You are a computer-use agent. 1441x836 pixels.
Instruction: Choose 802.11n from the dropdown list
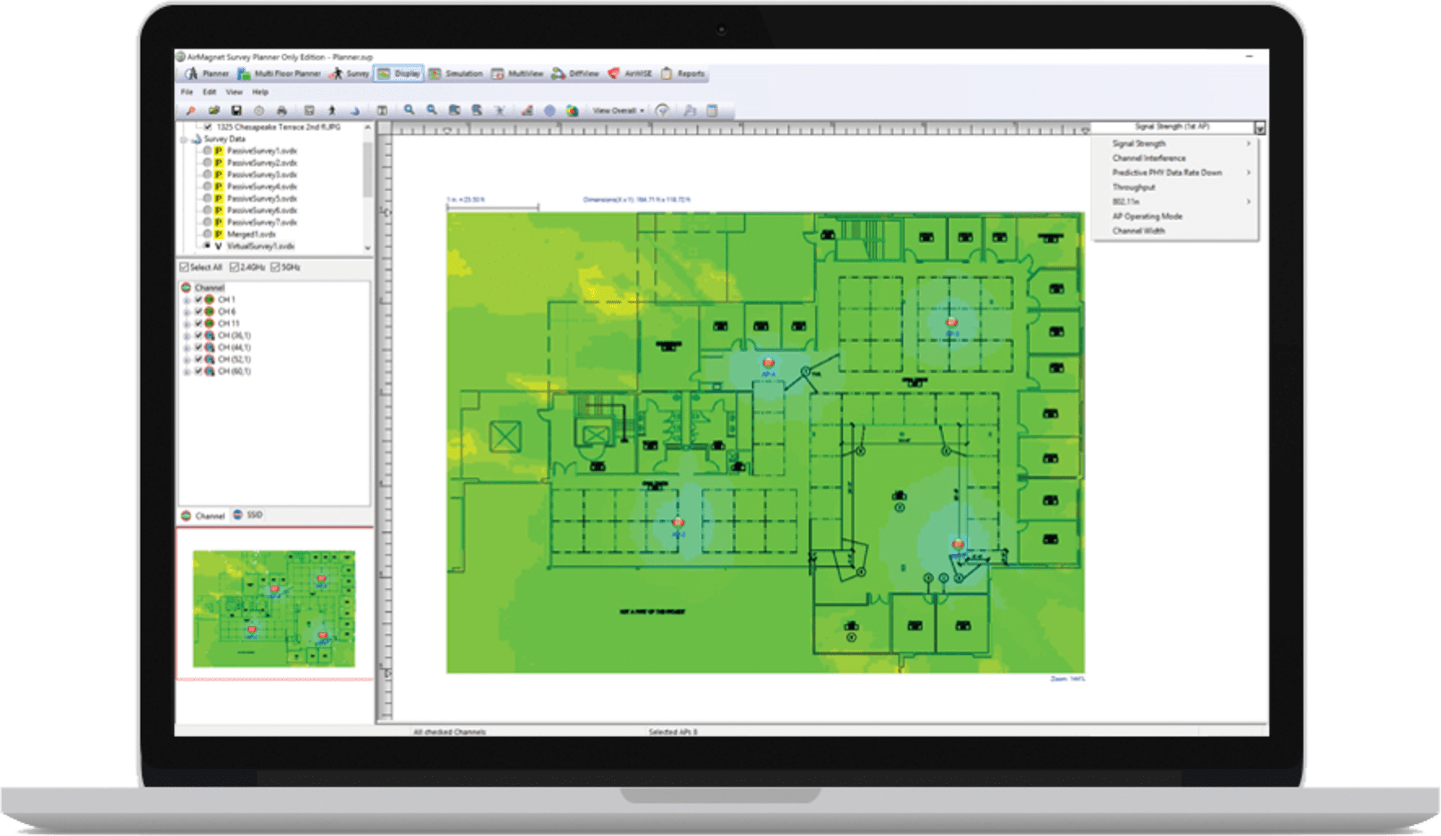1175,202
